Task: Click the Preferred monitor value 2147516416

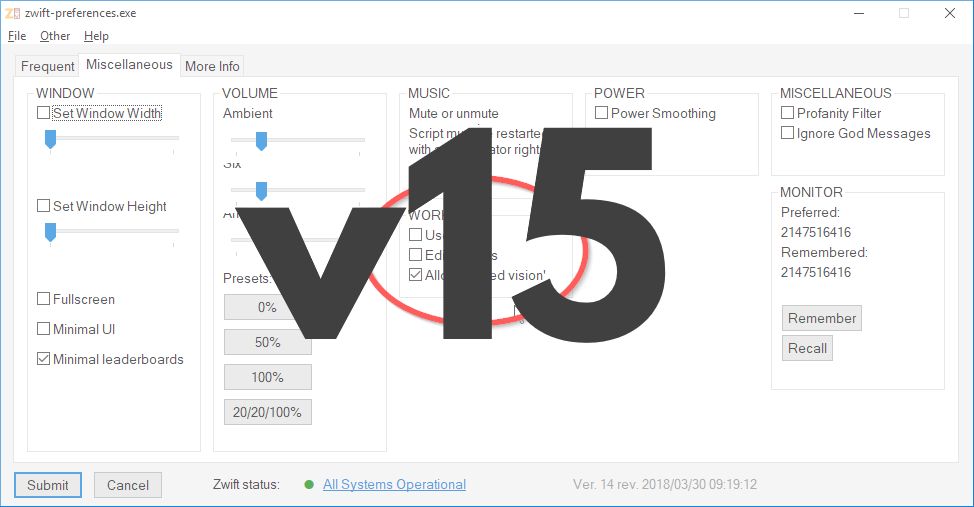Action: click(816, 232)
